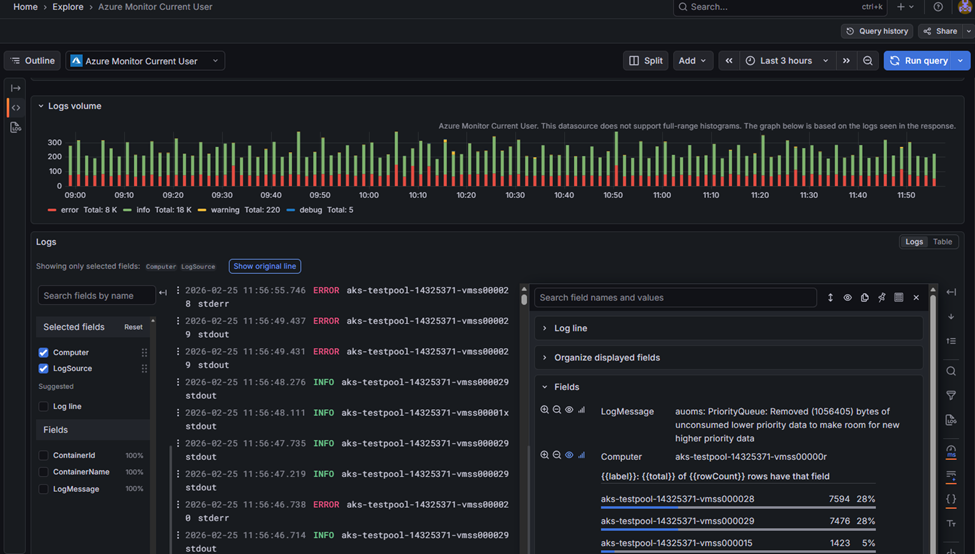
Task: Click copy icon in log details toolbar
Action: (x=864, y=298)
